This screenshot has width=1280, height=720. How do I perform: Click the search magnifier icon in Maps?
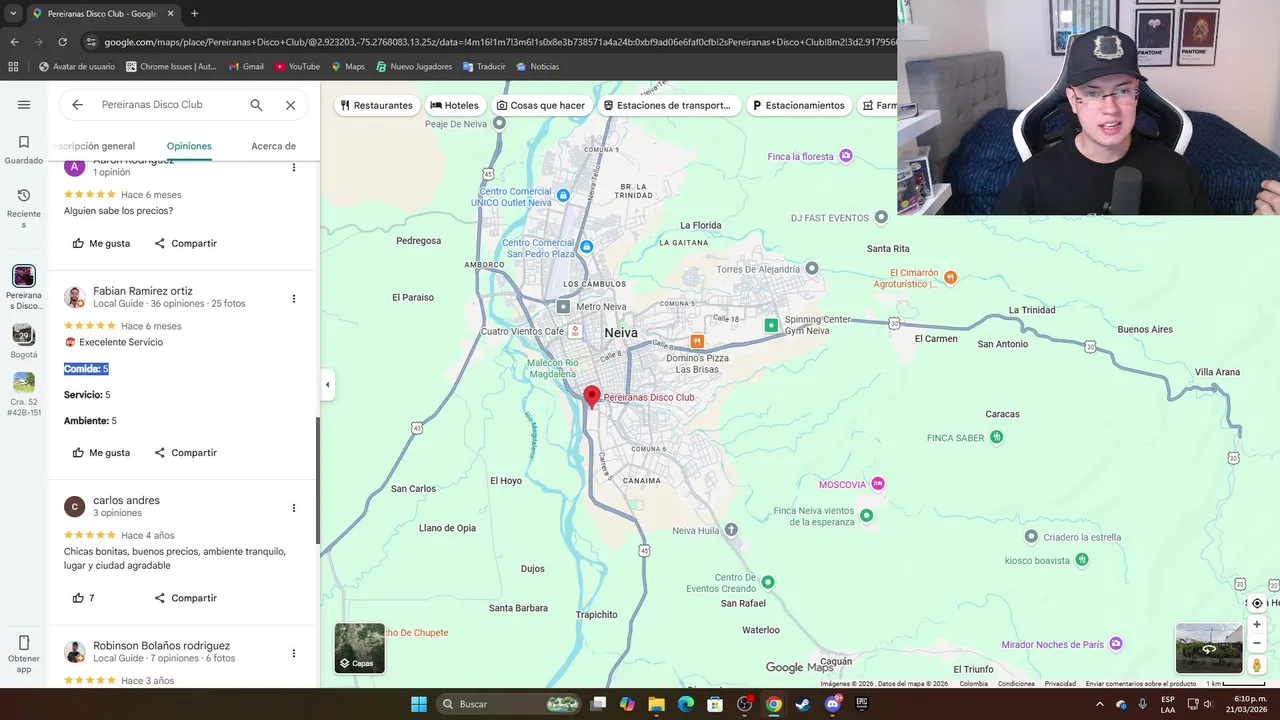pos(256,105)
